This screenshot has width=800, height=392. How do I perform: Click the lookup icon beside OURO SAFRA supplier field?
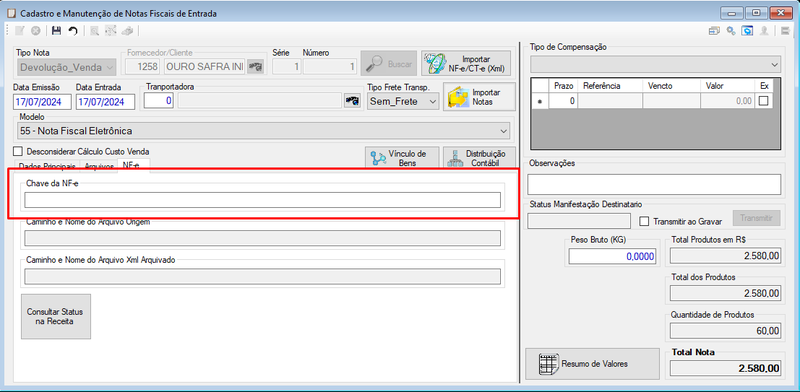click(x=255, y=66)
